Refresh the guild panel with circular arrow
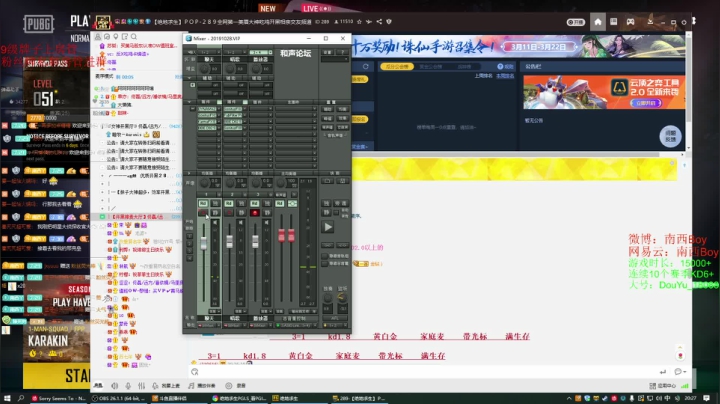 pyautogui.click(x=366, y=67)
